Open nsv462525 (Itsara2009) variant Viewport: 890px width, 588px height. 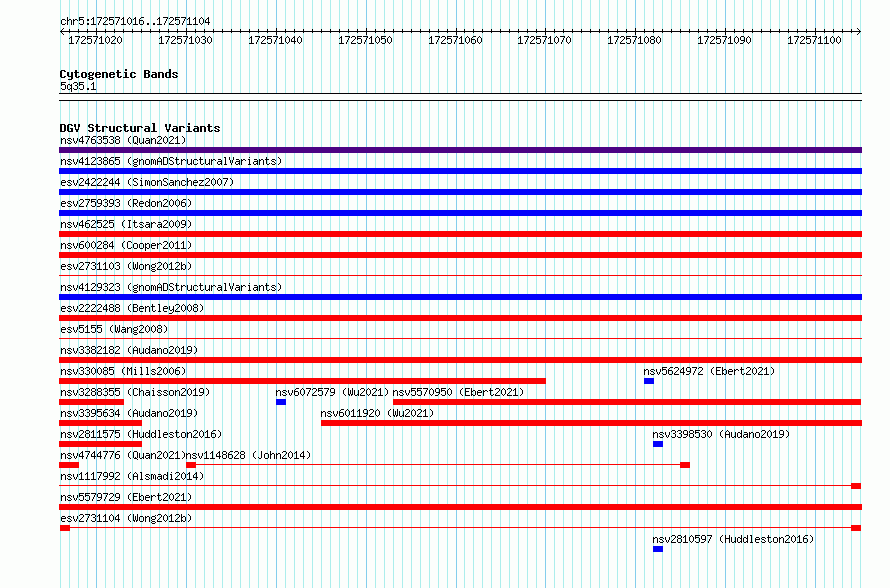click(126, 224)
